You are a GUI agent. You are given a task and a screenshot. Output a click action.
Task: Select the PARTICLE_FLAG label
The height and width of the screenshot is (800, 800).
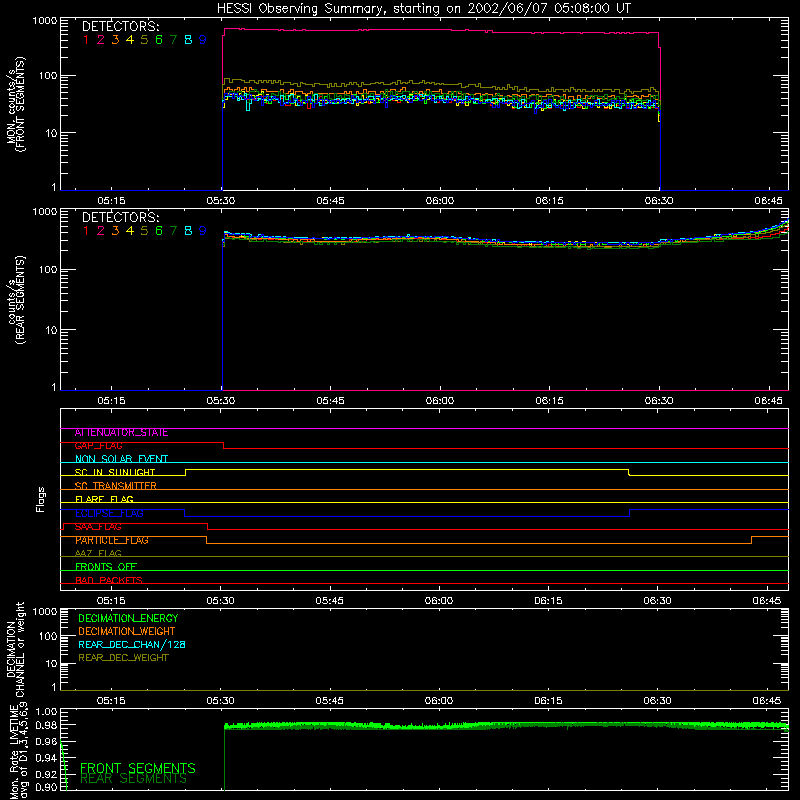[112, 540]
